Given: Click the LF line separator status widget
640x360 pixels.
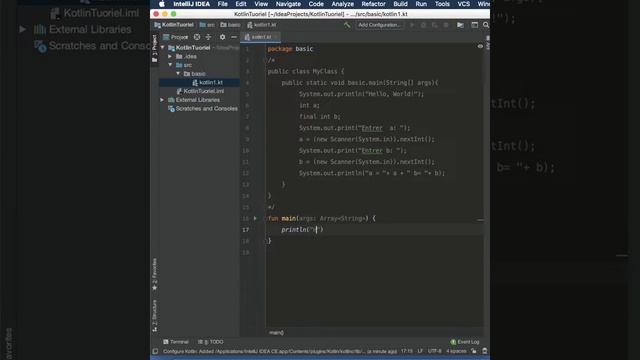Looking at the screenshot, I should click(x=420, y=351).
